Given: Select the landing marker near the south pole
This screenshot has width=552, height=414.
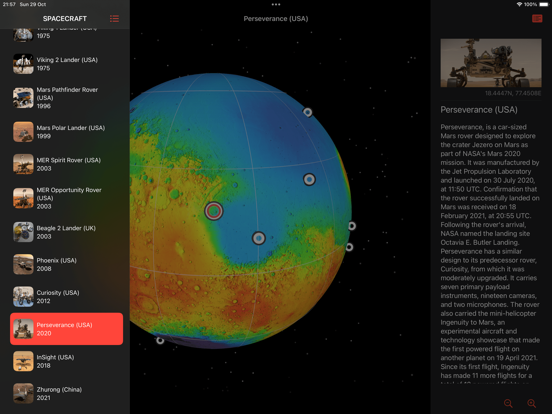Looking at the screenshot, I should pyautogui.click(x=160, y=340).
